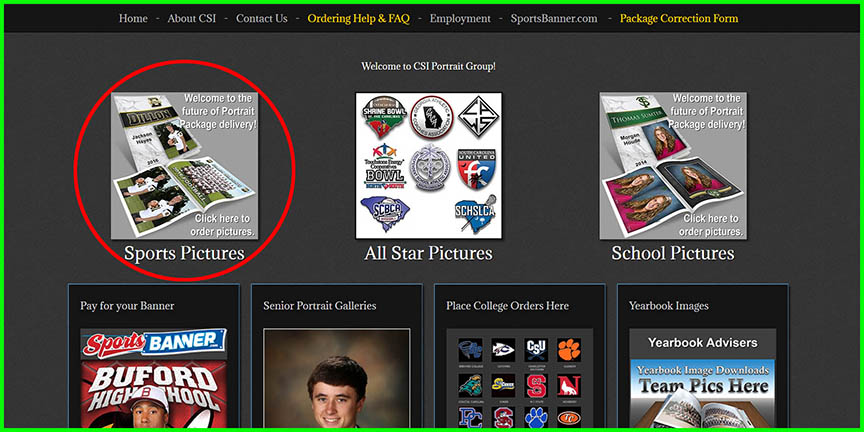Select the Coastal Carolina Chanticleer logo
The width and height of the screenshot is (864, 432).
[471, 386]
